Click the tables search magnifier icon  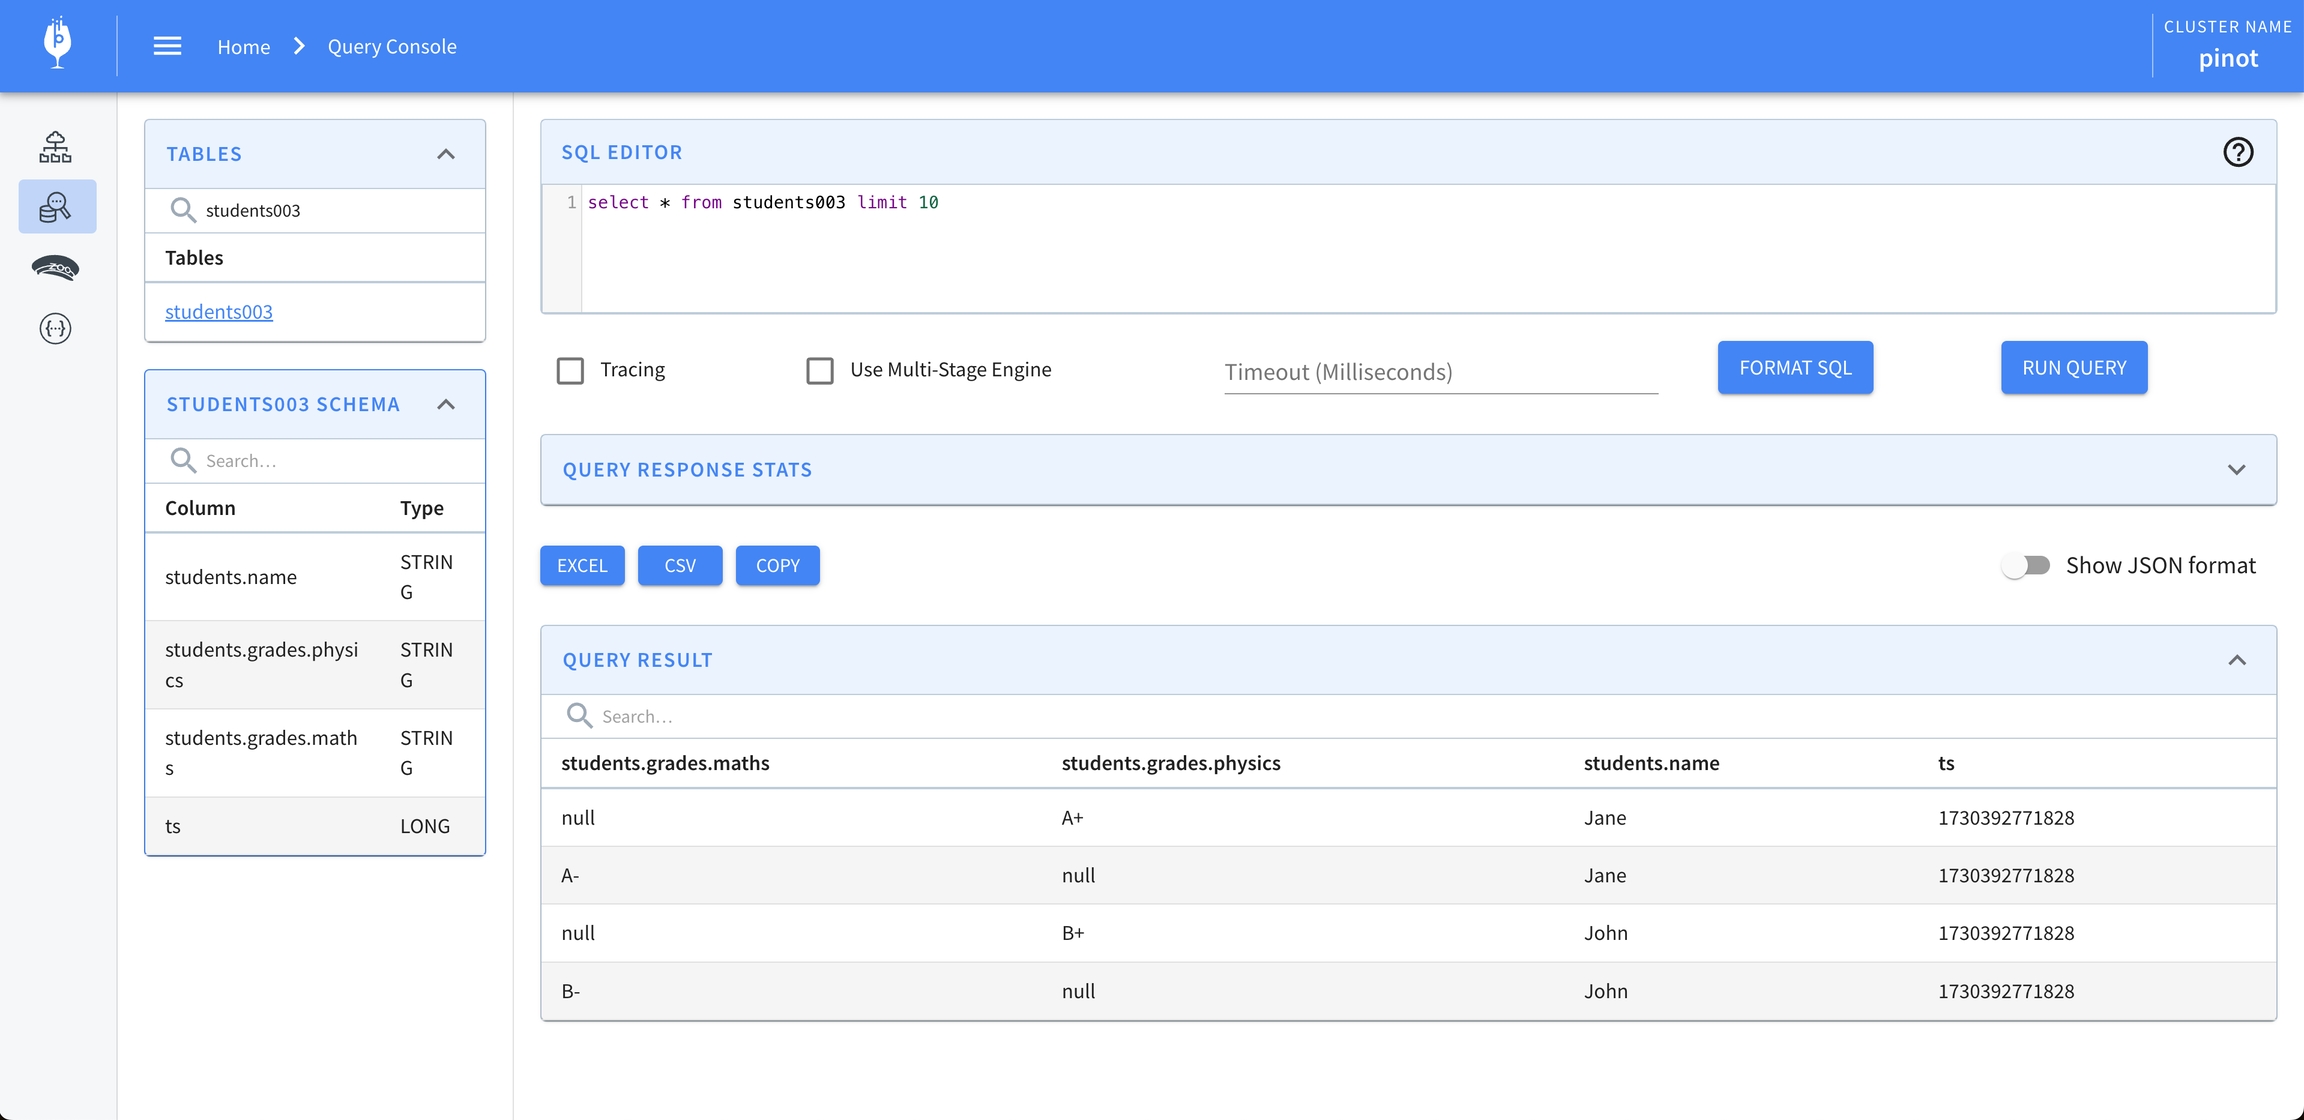click(x=182, y=210)
